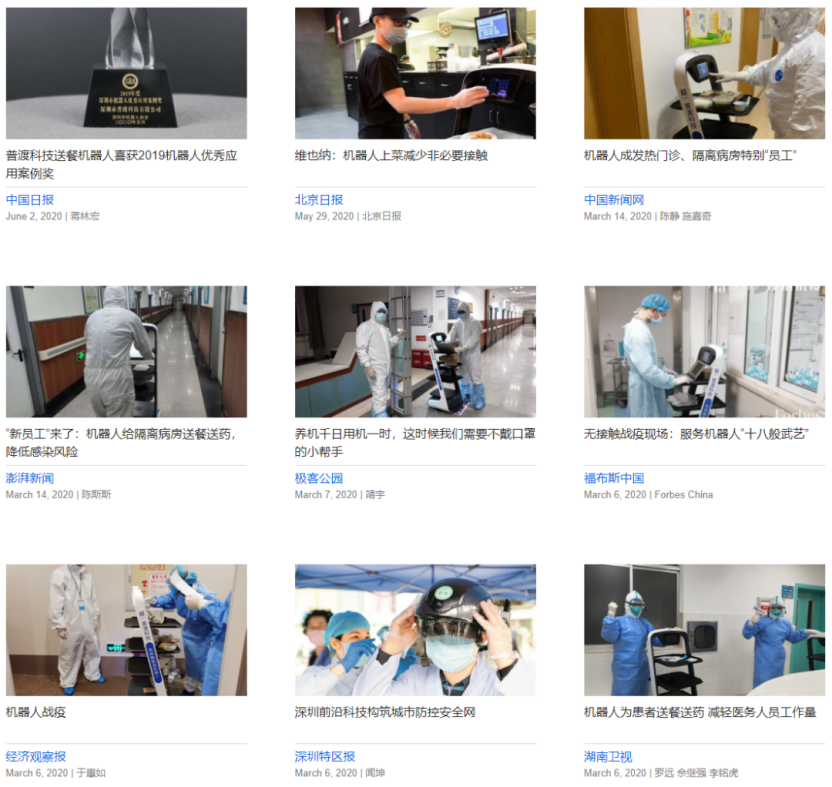The image size is (832, 787).
Task: Open the crystal trophy award thumbnail
Action: (126, 73)
